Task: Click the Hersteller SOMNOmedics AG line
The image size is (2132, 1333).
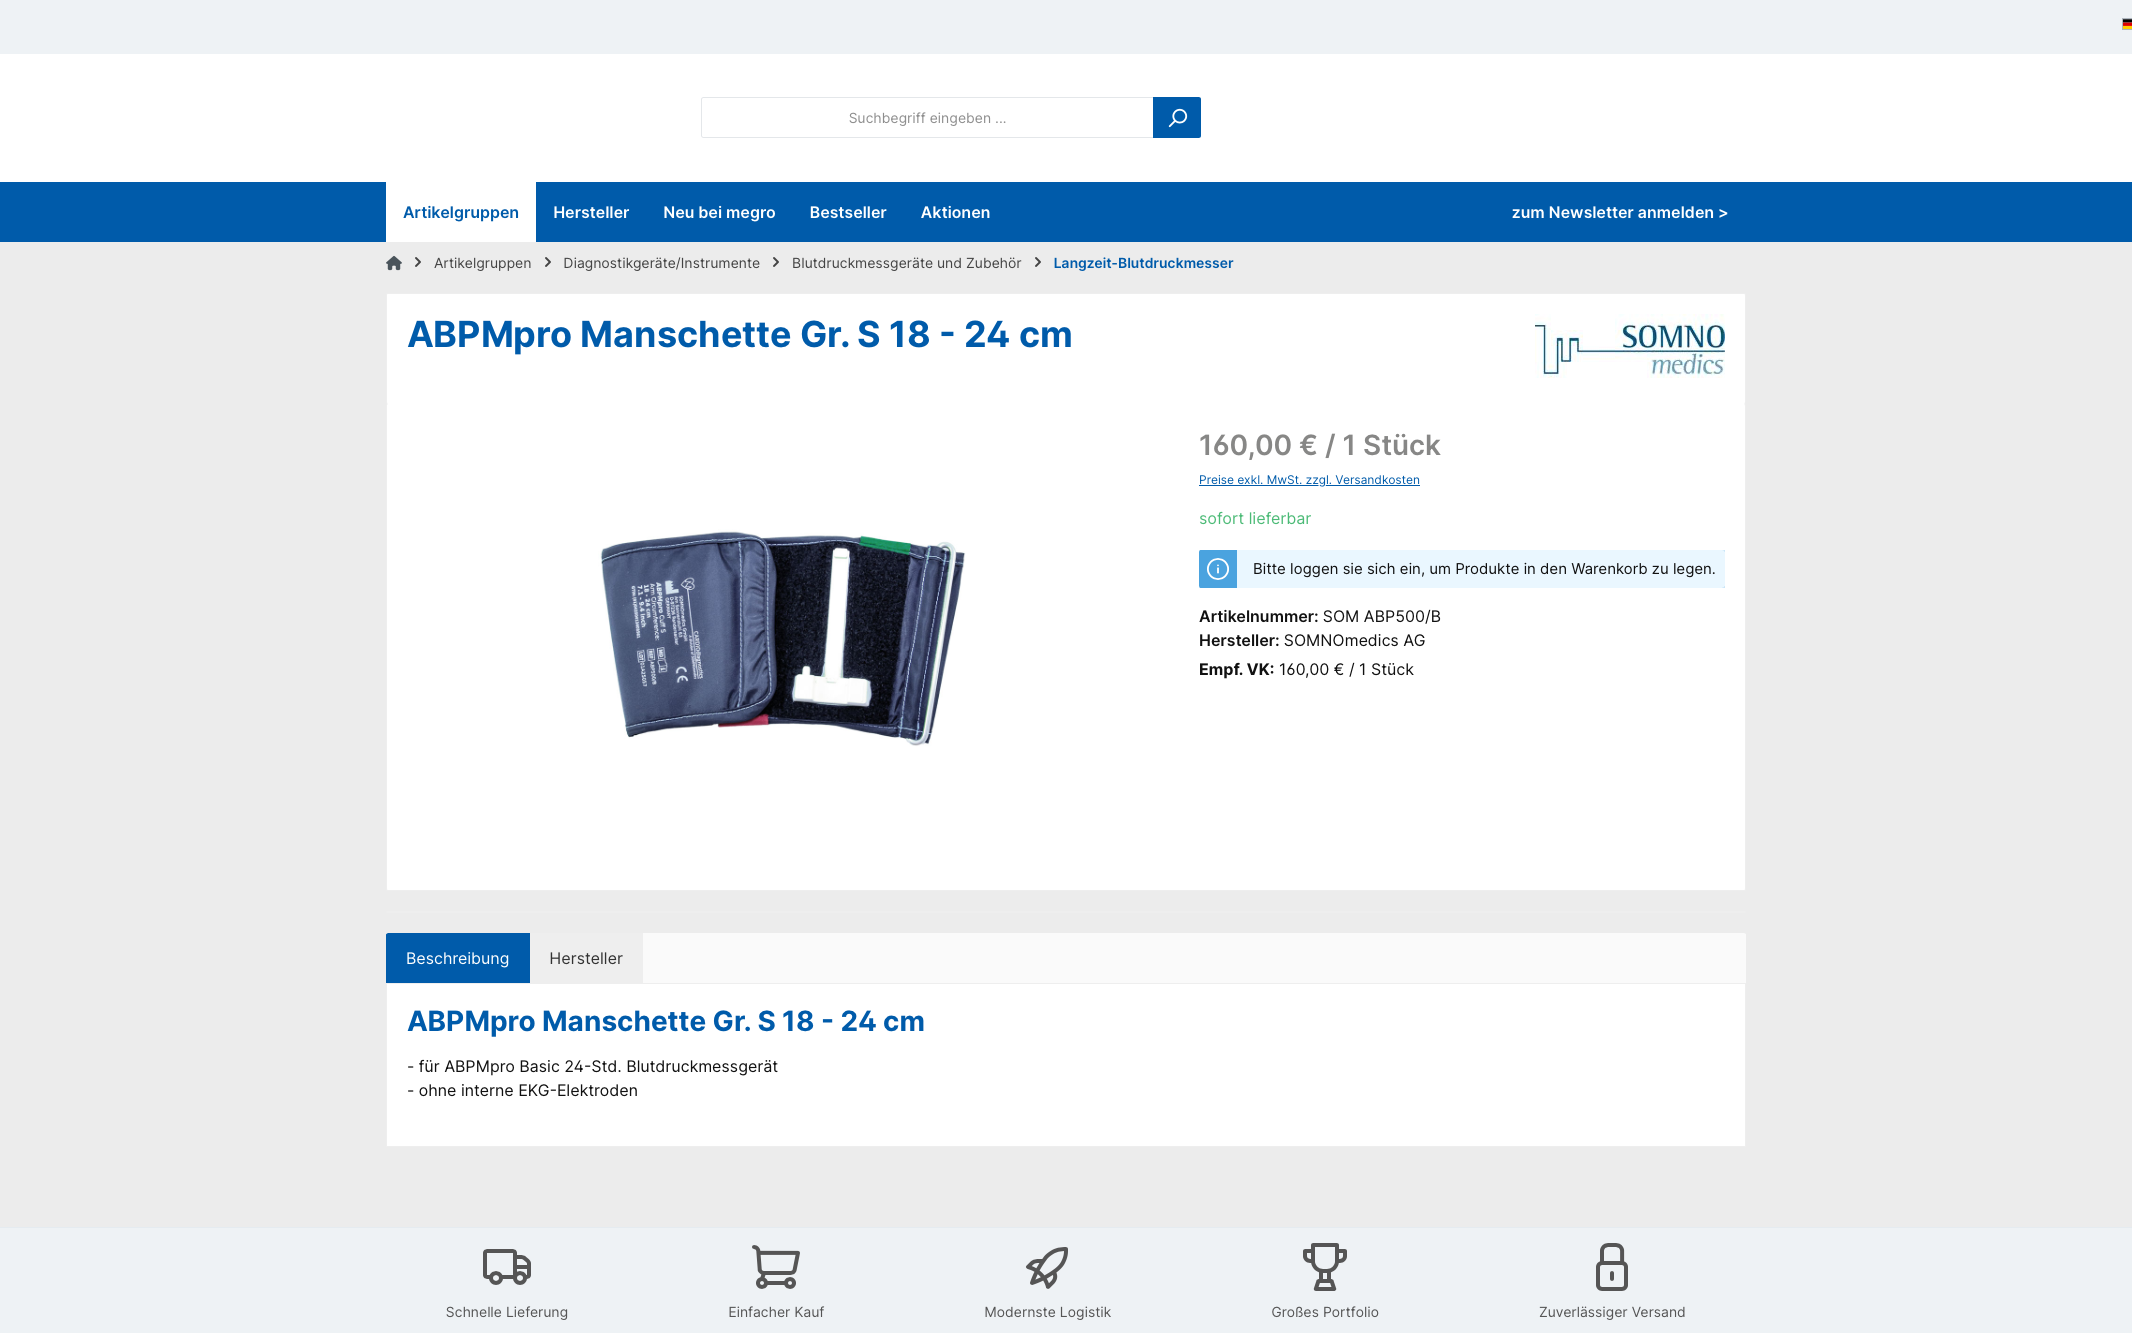Action: [x=1312, y=640]
